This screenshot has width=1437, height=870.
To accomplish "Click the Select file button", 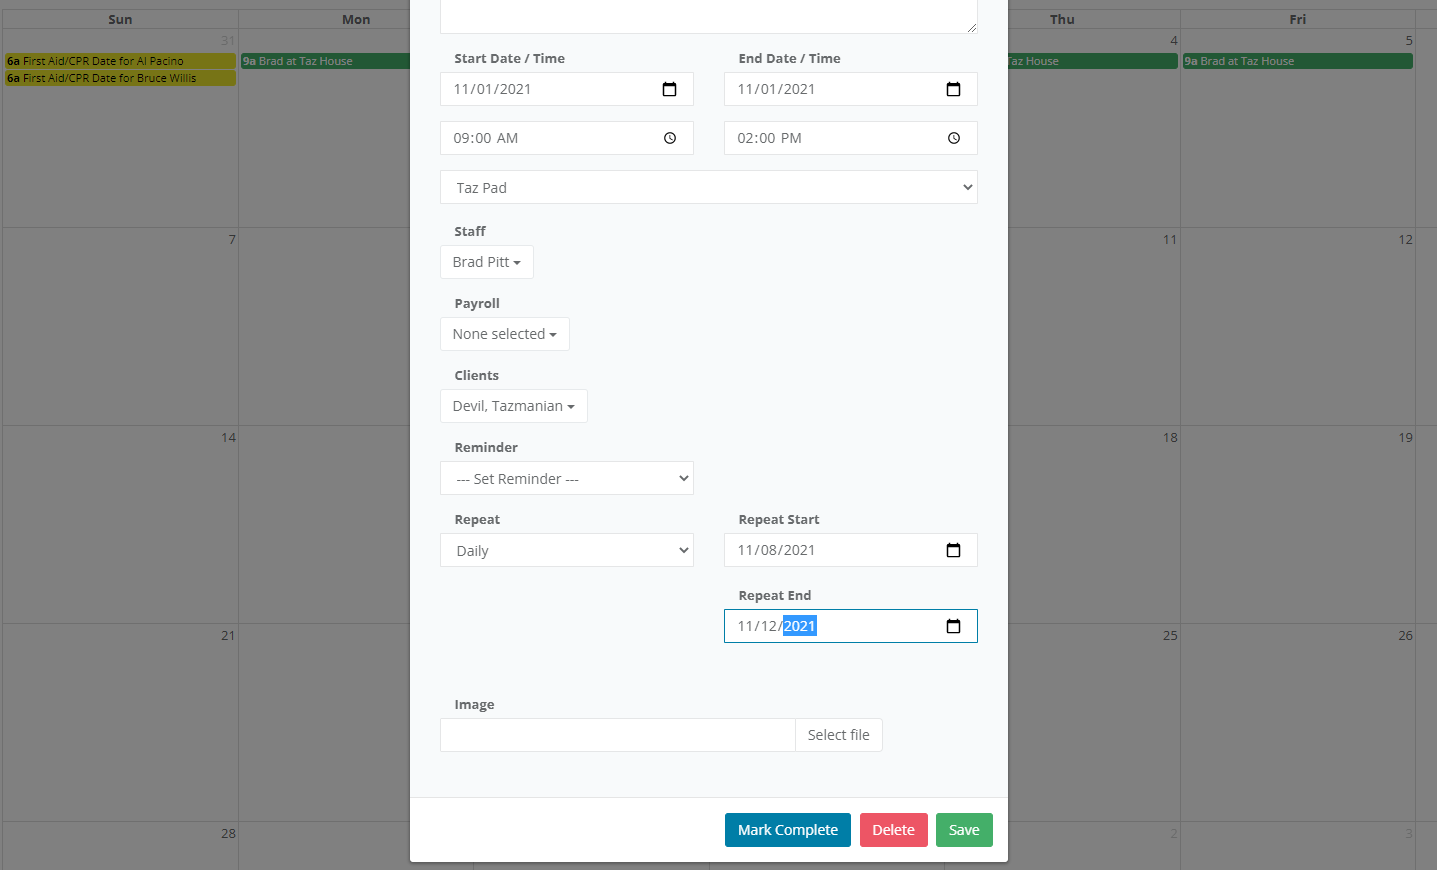I will tap(838, 735).
